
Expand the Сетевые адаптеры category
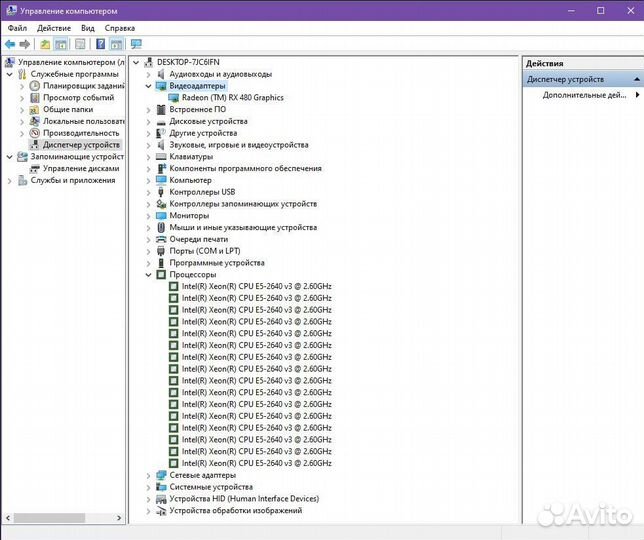[x=149, y=475]
